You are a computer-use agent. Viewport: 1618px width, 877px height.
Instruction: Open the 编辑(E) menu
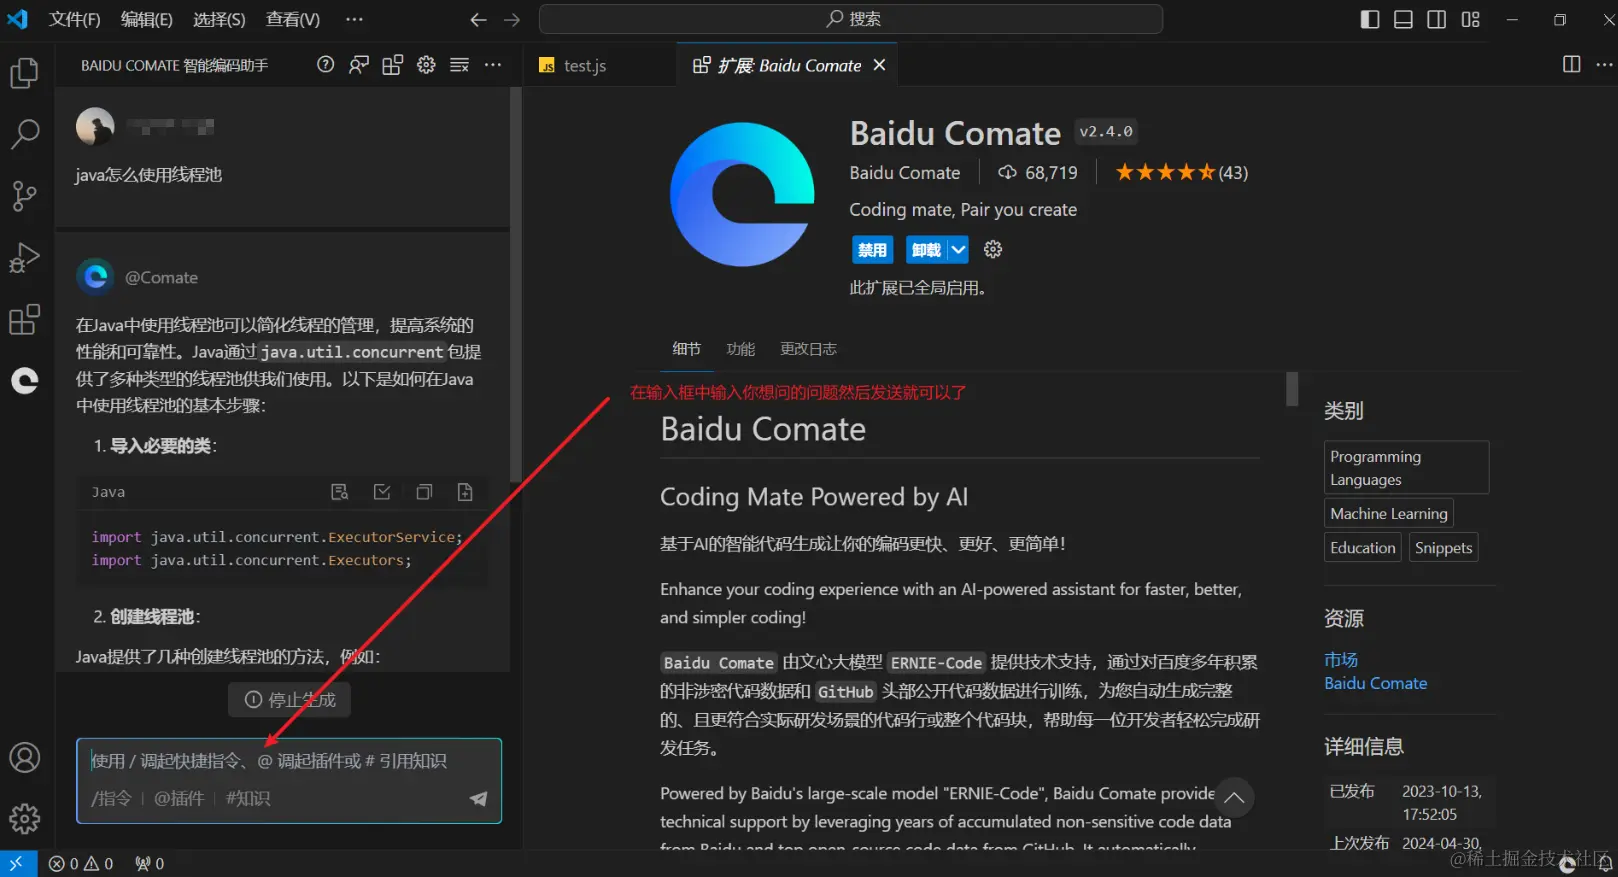(x=147, y=20)
